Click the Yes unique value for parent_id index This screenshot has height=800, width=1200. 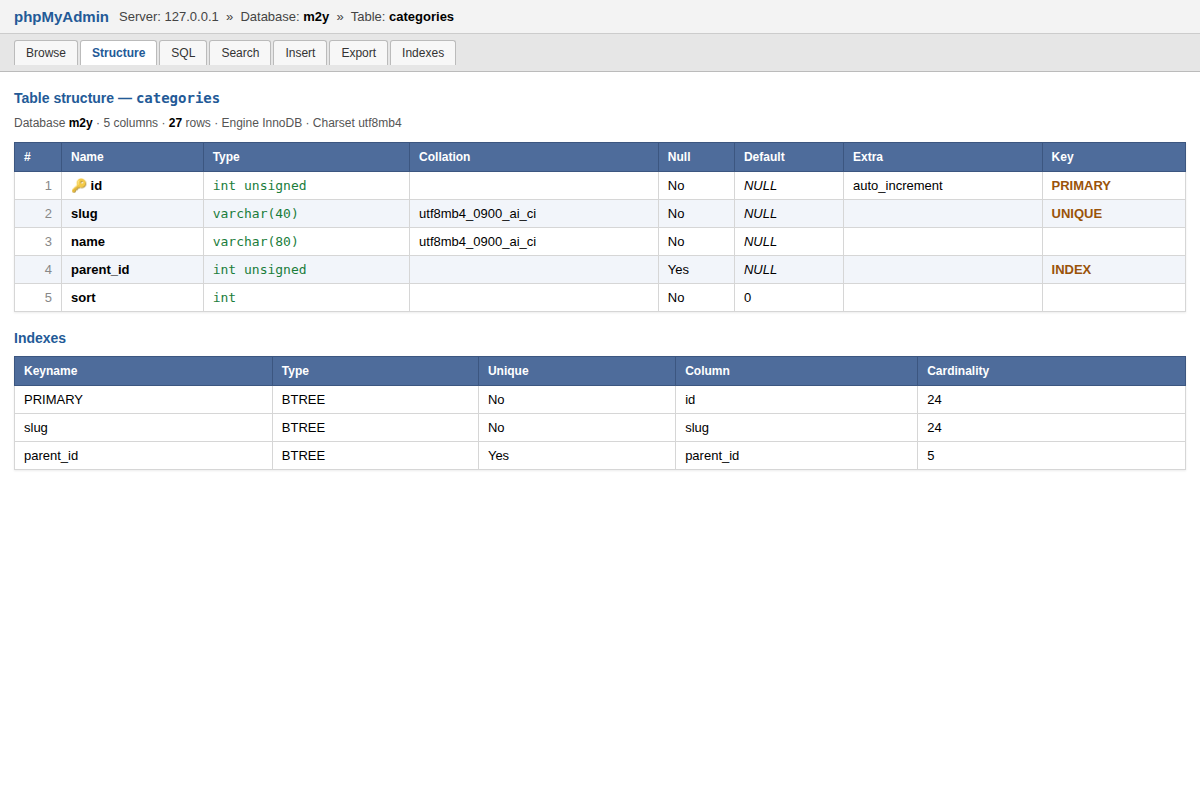point(498,455)
